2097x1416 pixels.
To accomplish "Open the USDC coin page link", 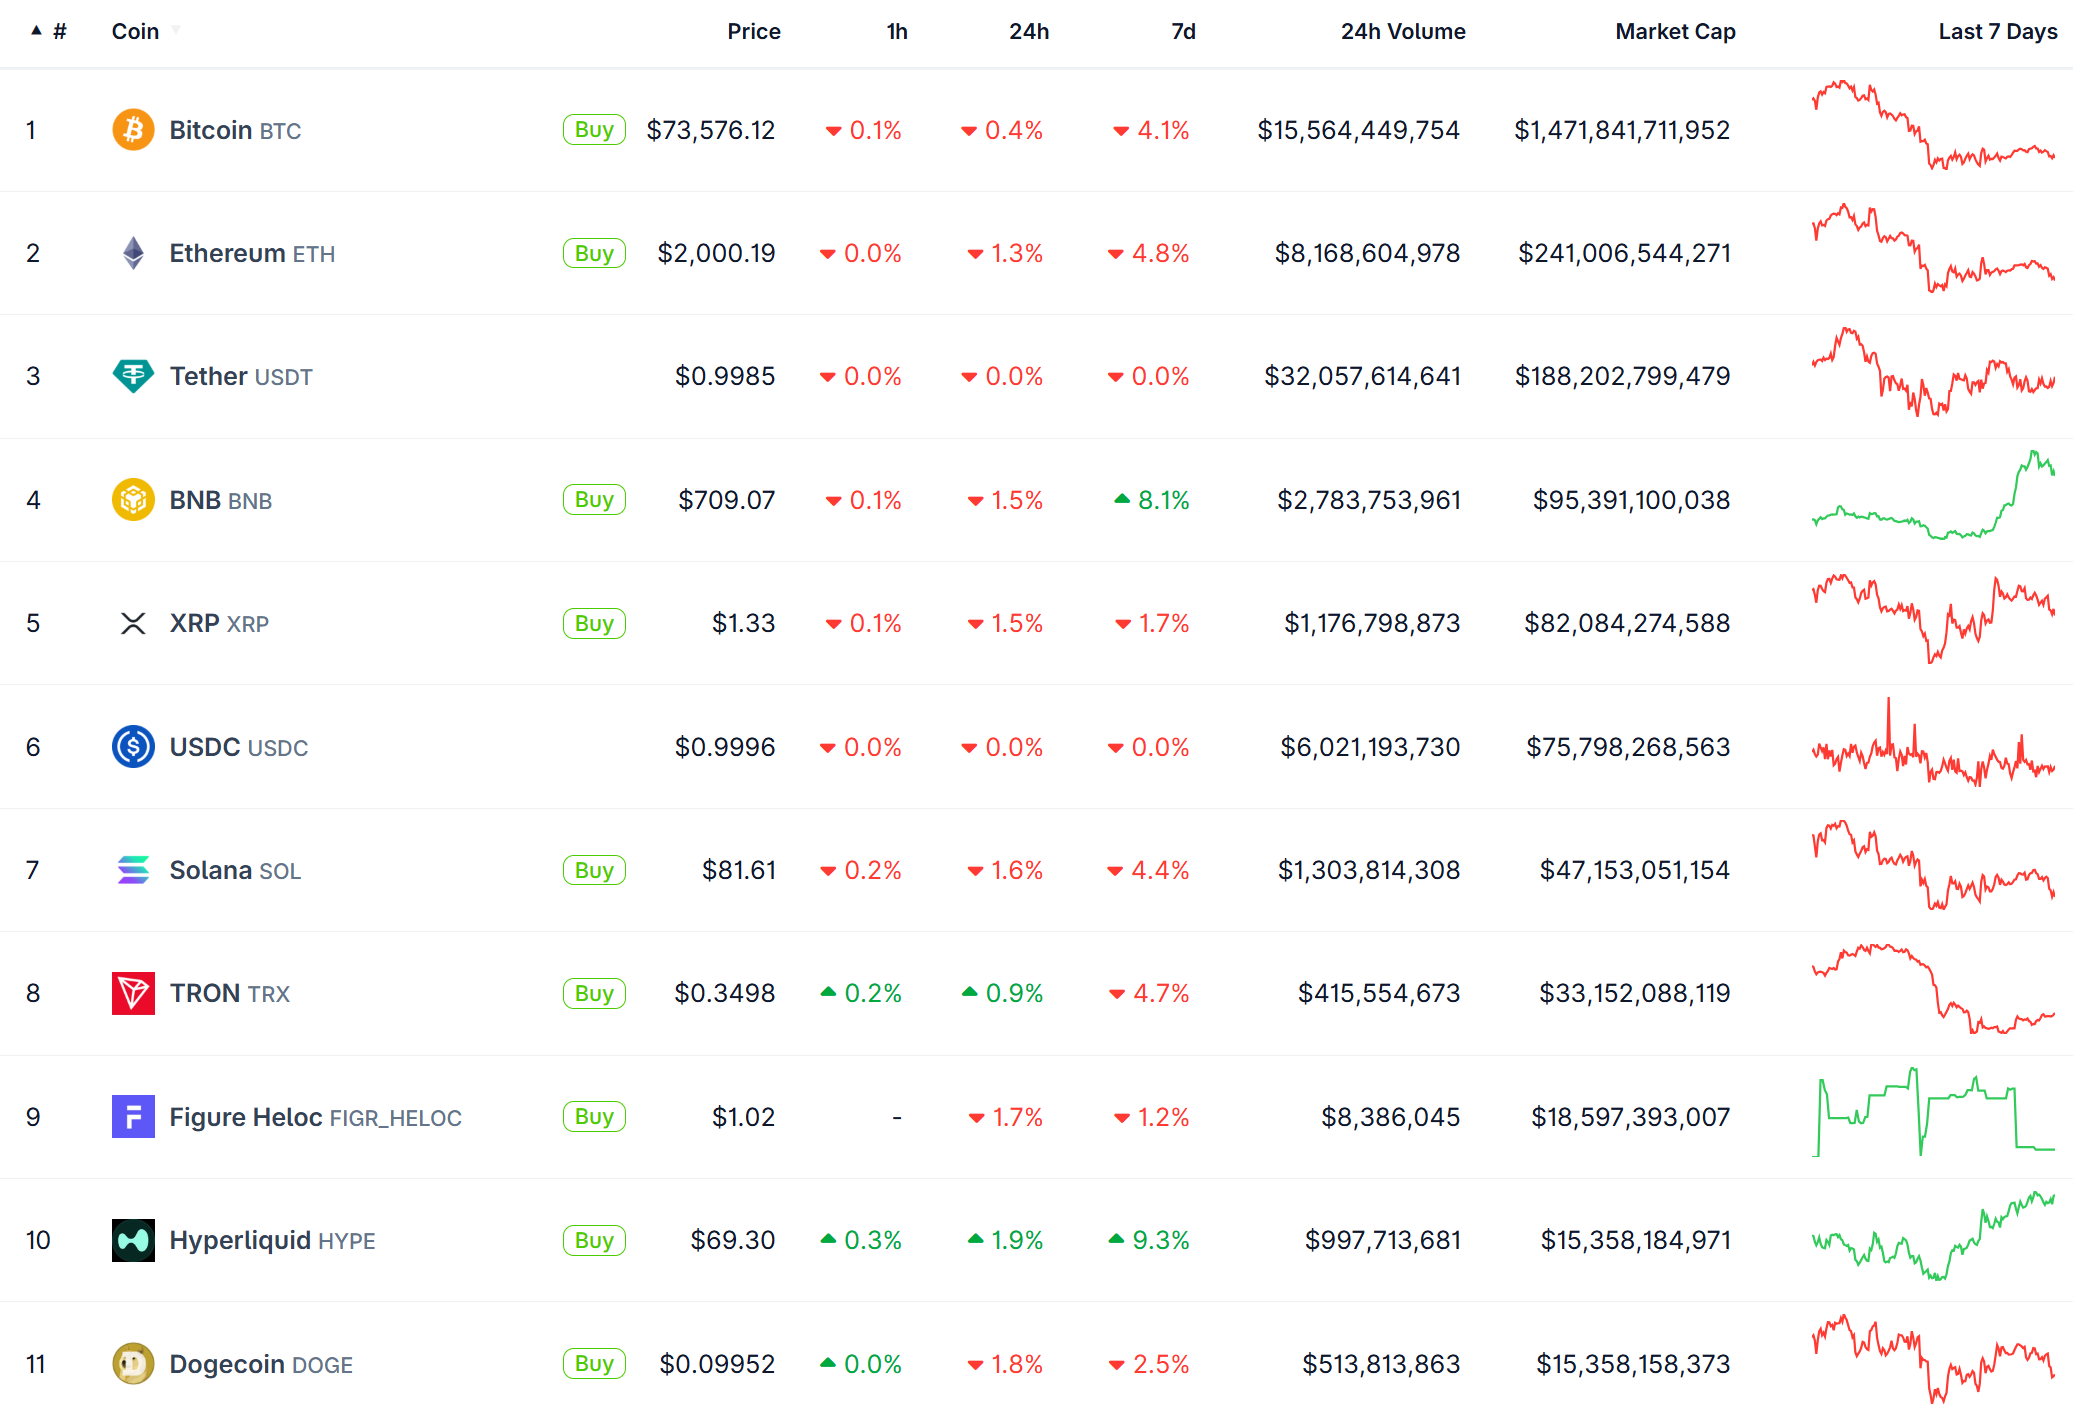I will point(239,747).
